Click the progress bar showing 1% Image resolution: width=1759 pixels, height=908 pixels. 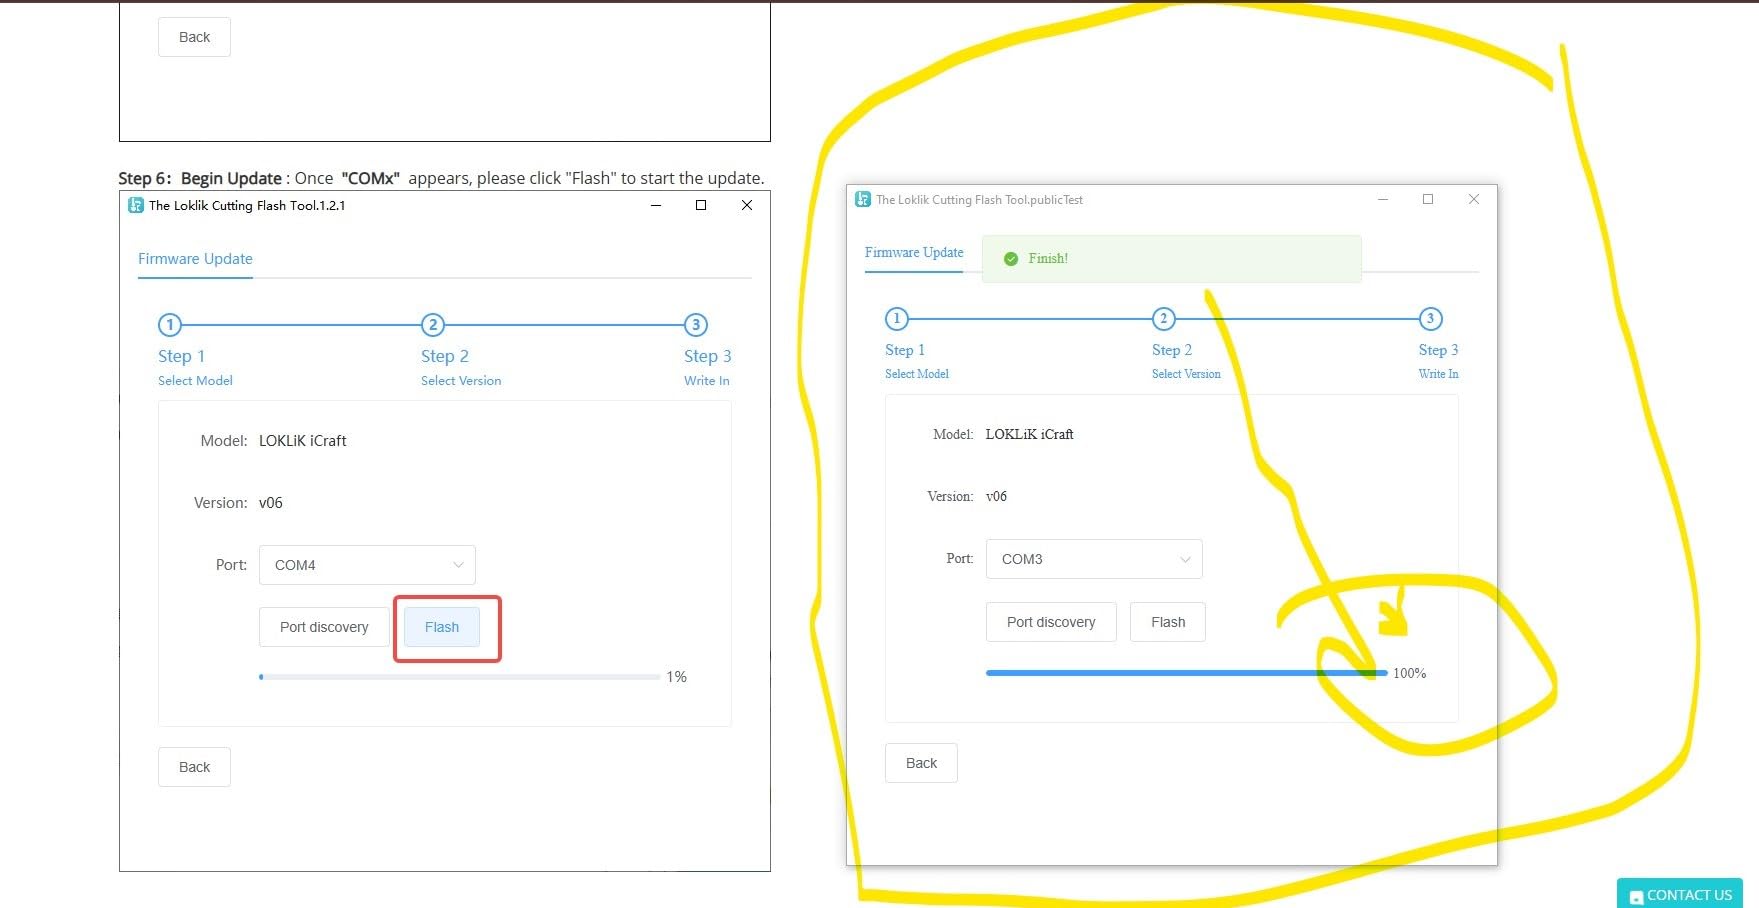[459, 677]
